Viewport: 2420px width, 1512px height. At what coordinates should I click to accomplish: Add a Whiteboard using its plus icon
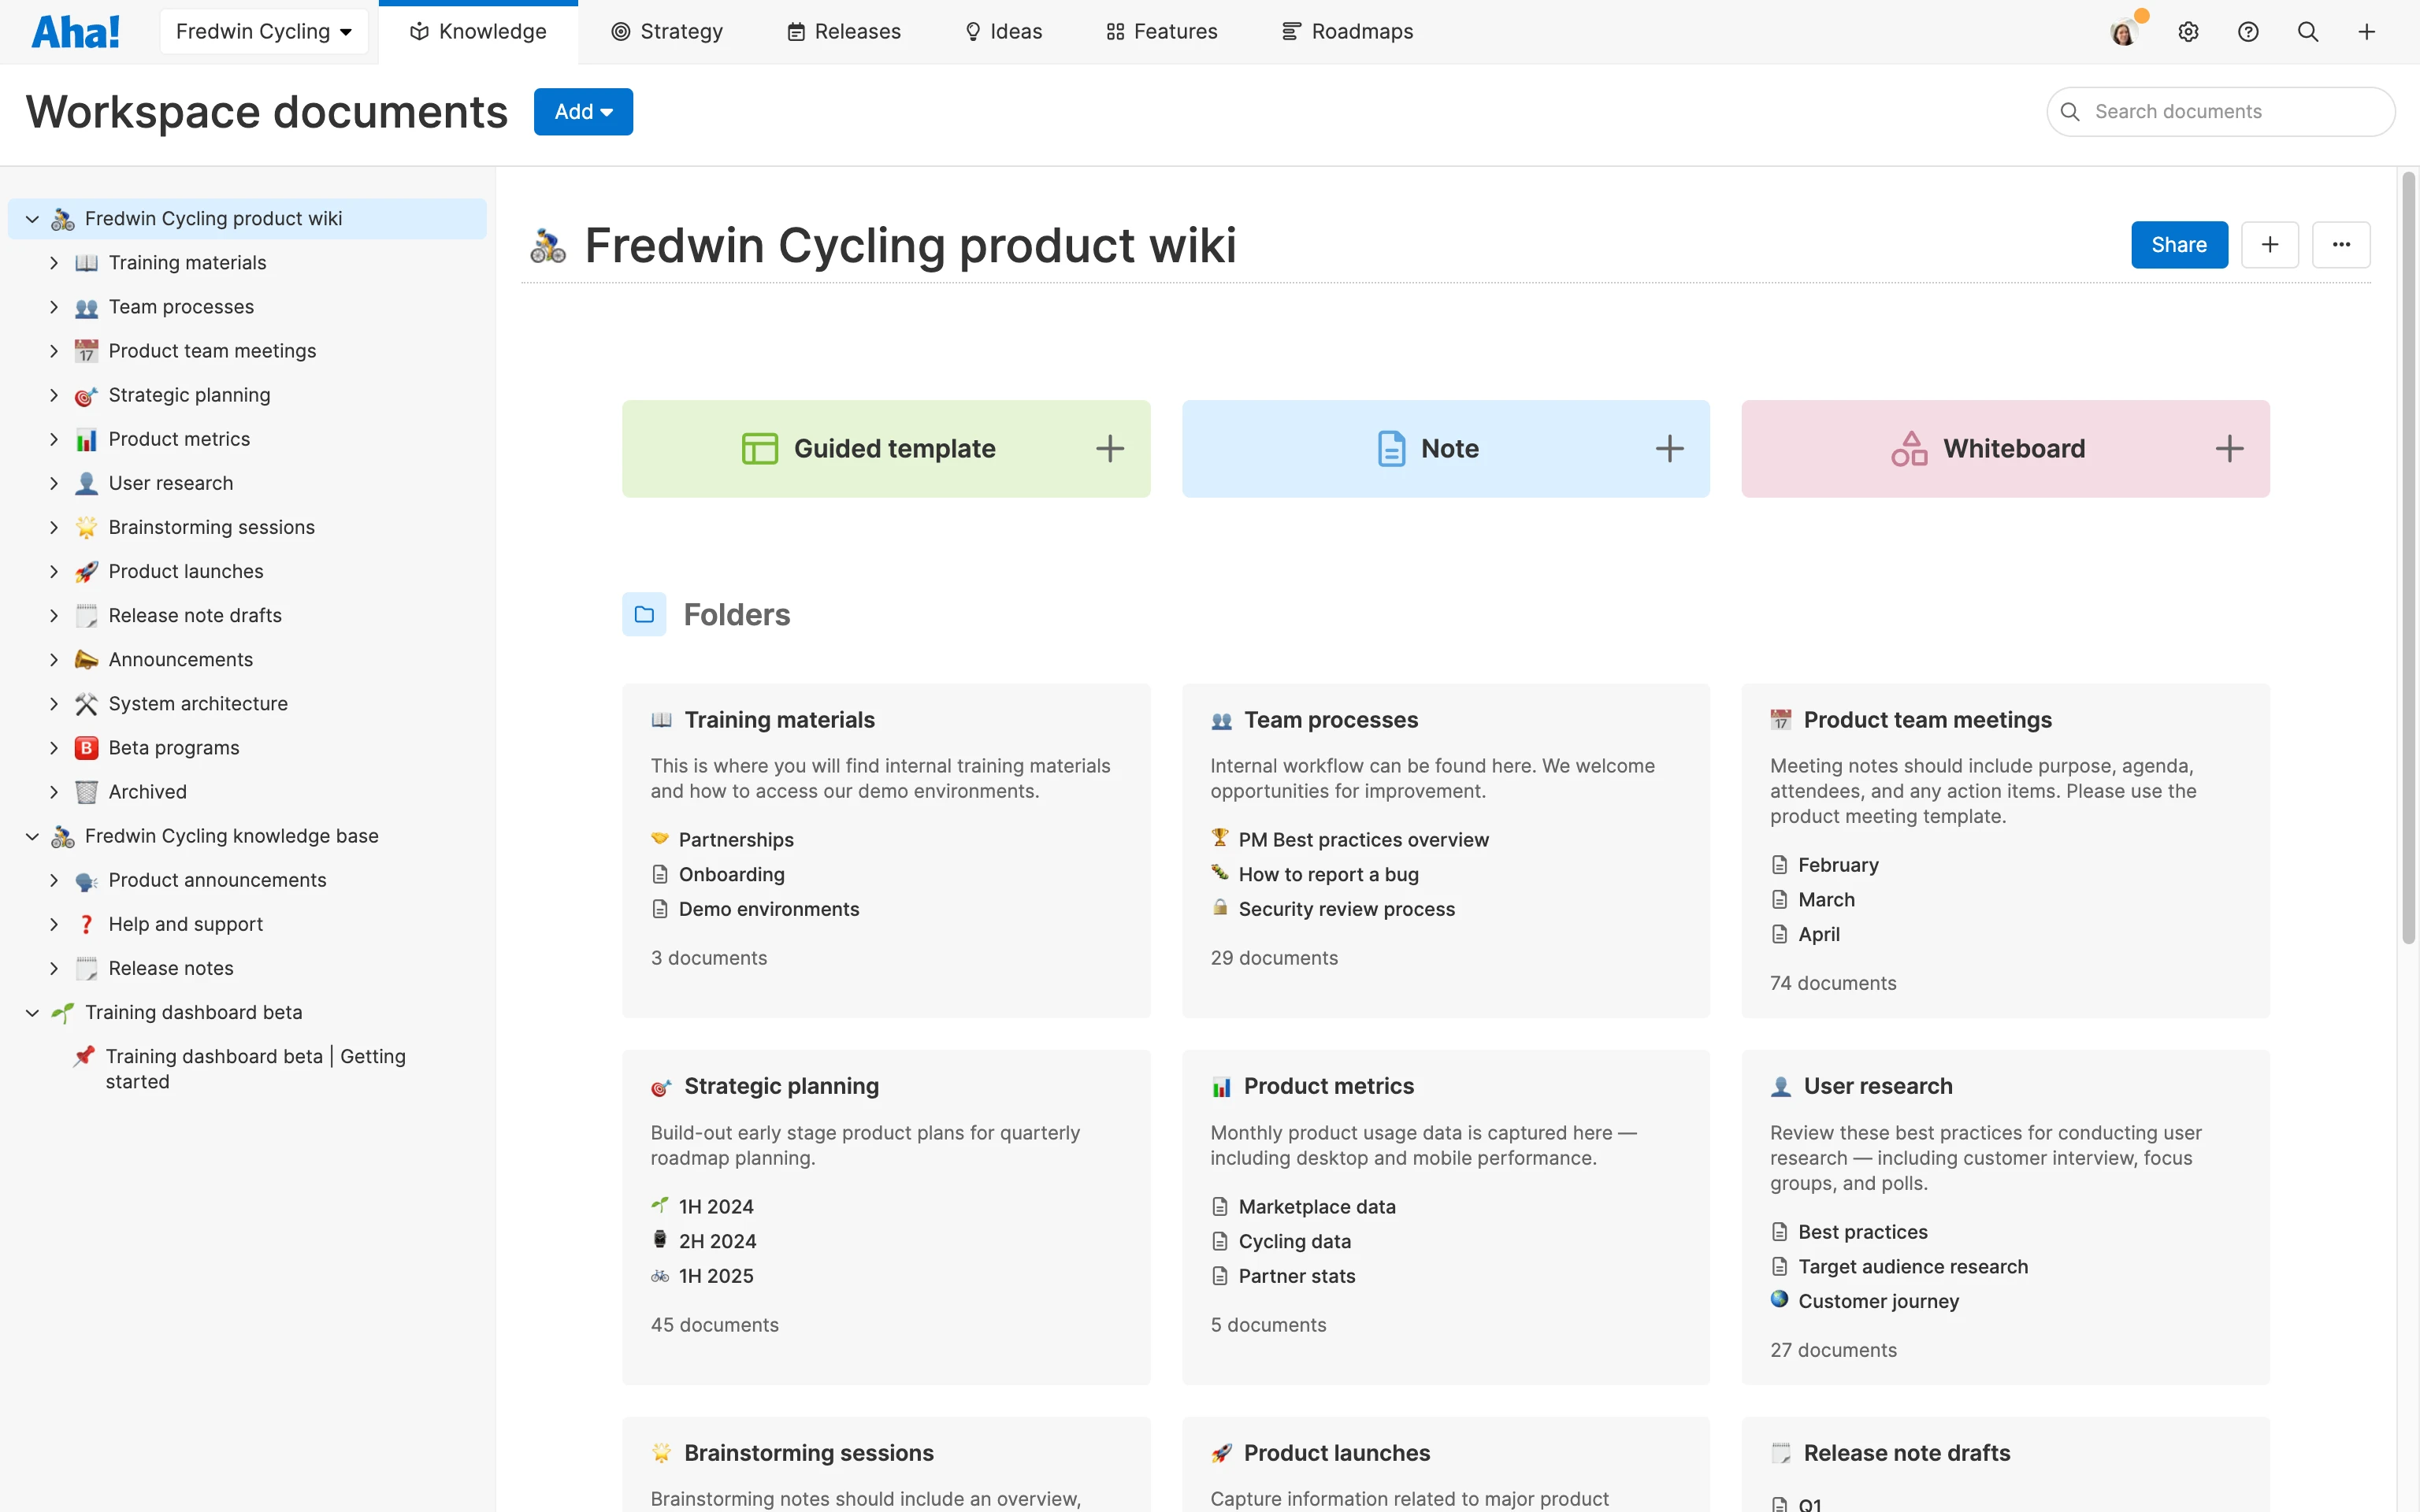2231,448
